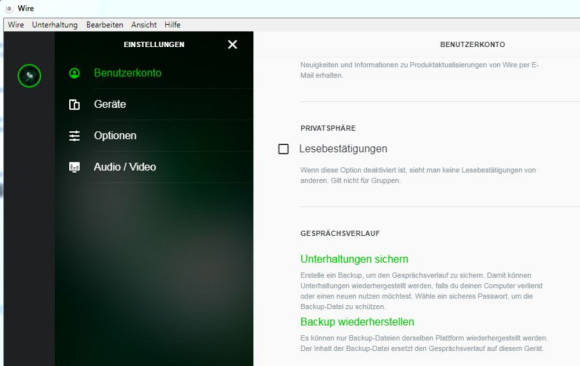580x366 pixels.
Task: Open the Ansicht menu
Action: 144,25
